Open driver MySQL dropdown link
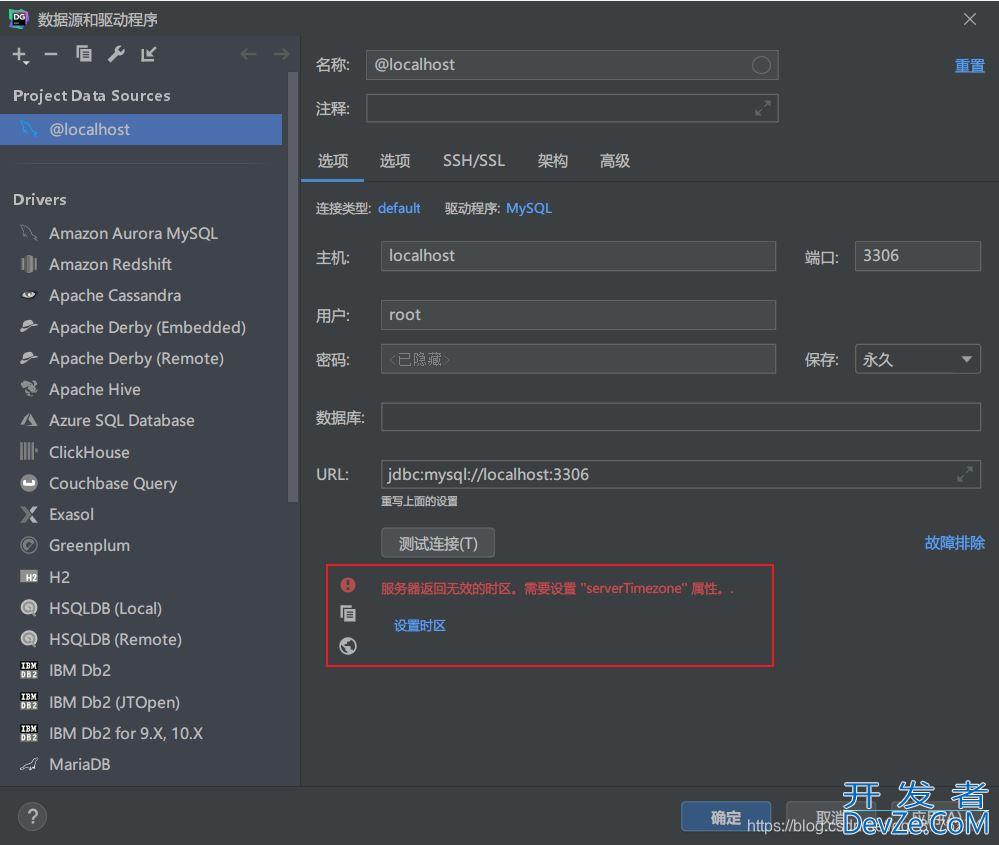 pos(529,208)
